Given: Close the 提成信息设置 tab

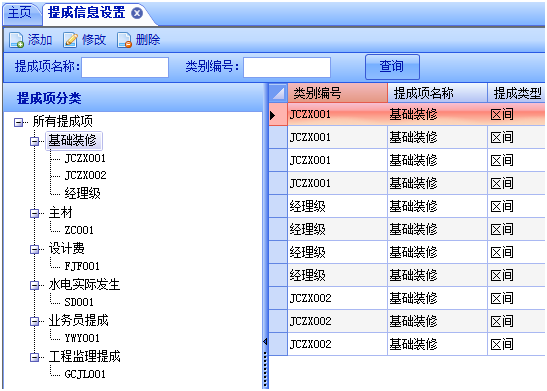Looking at the screenshot, I should pos(137,13).
